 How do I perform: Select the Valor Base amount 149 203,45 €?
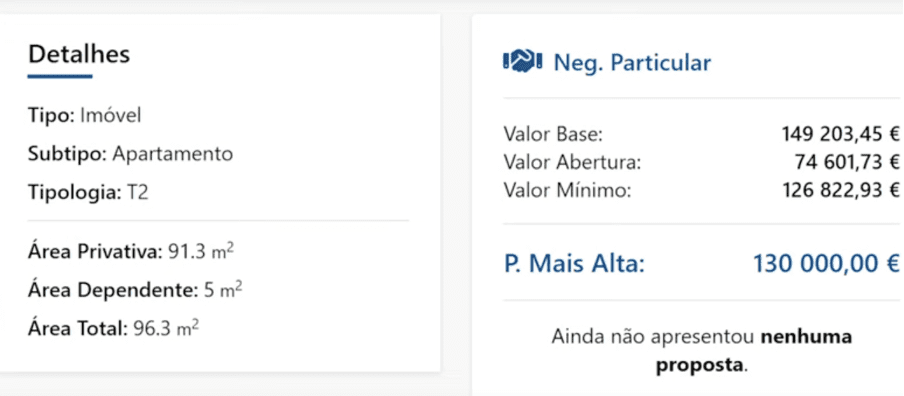pos(841,135)
